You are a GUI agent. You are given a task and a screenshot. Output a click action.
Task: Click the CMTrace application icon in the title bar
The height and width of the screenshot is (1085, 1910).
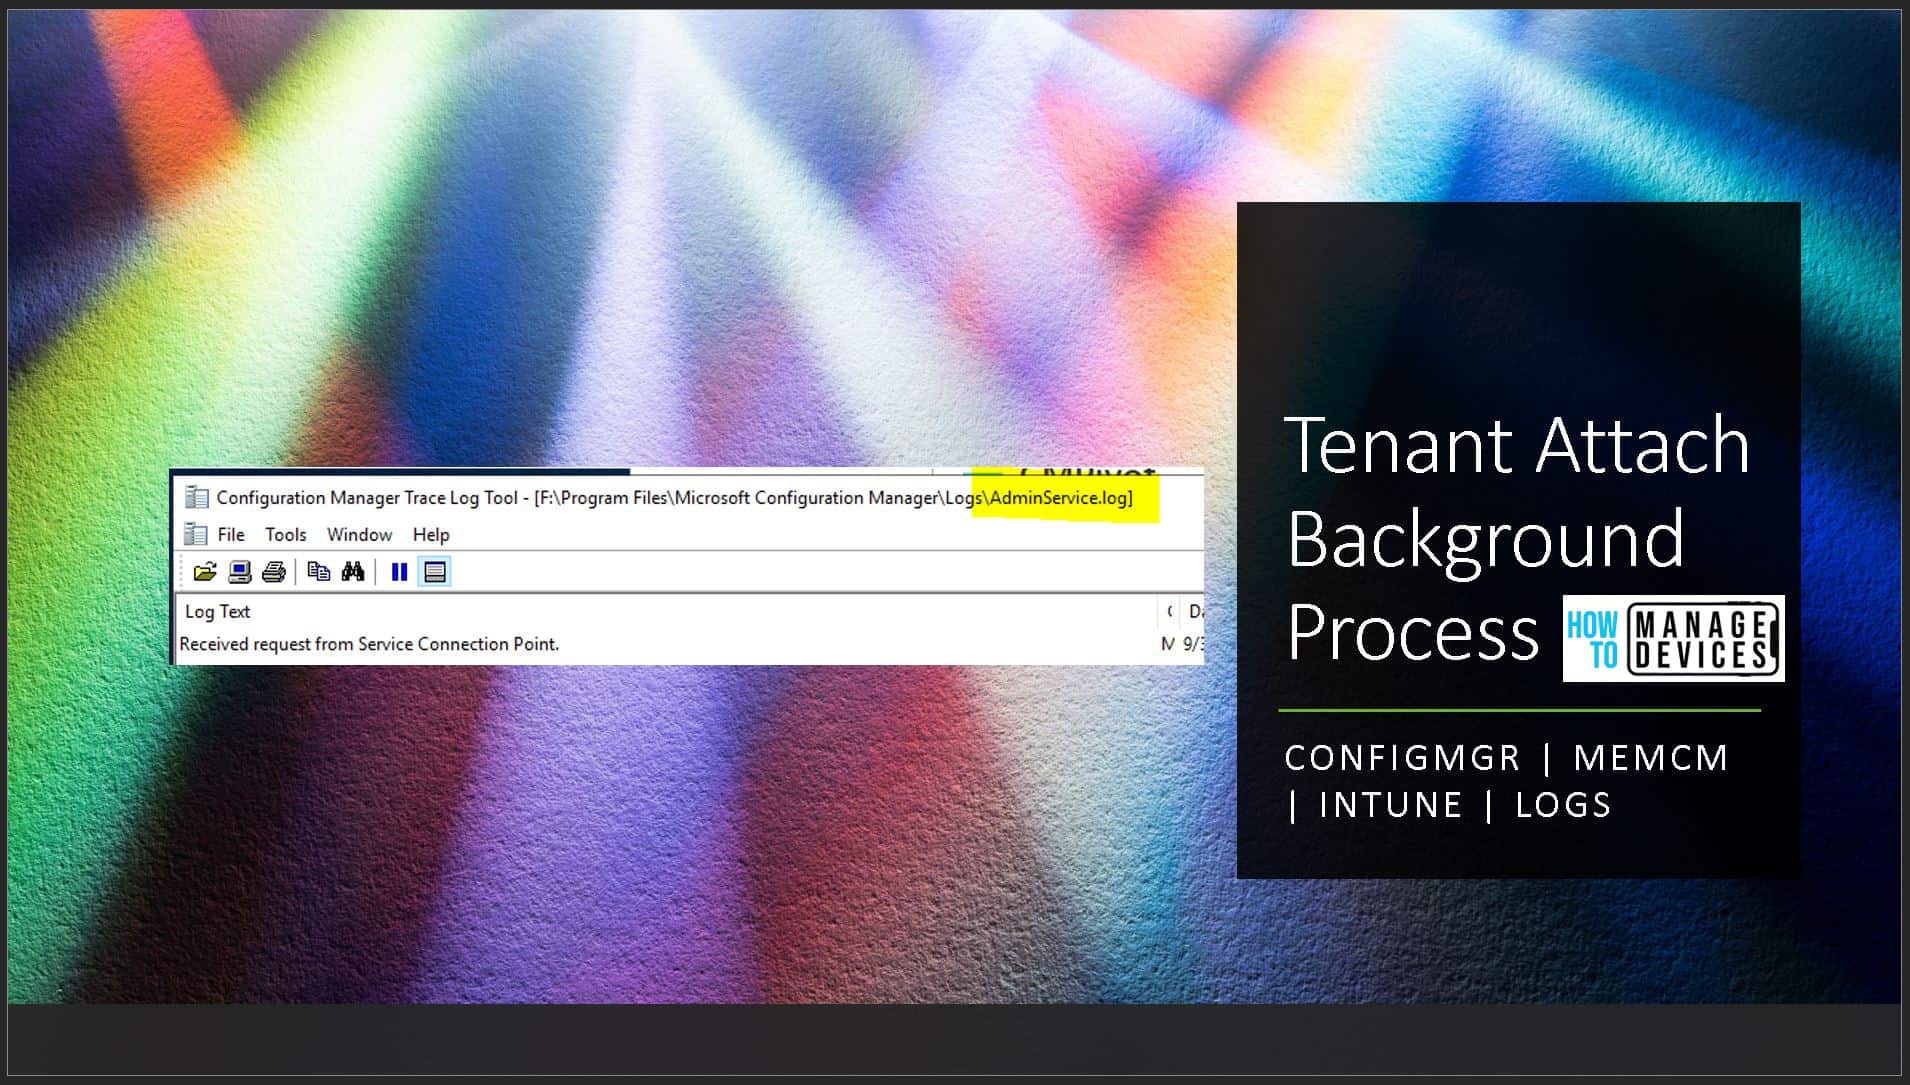(x=196, y=496)
